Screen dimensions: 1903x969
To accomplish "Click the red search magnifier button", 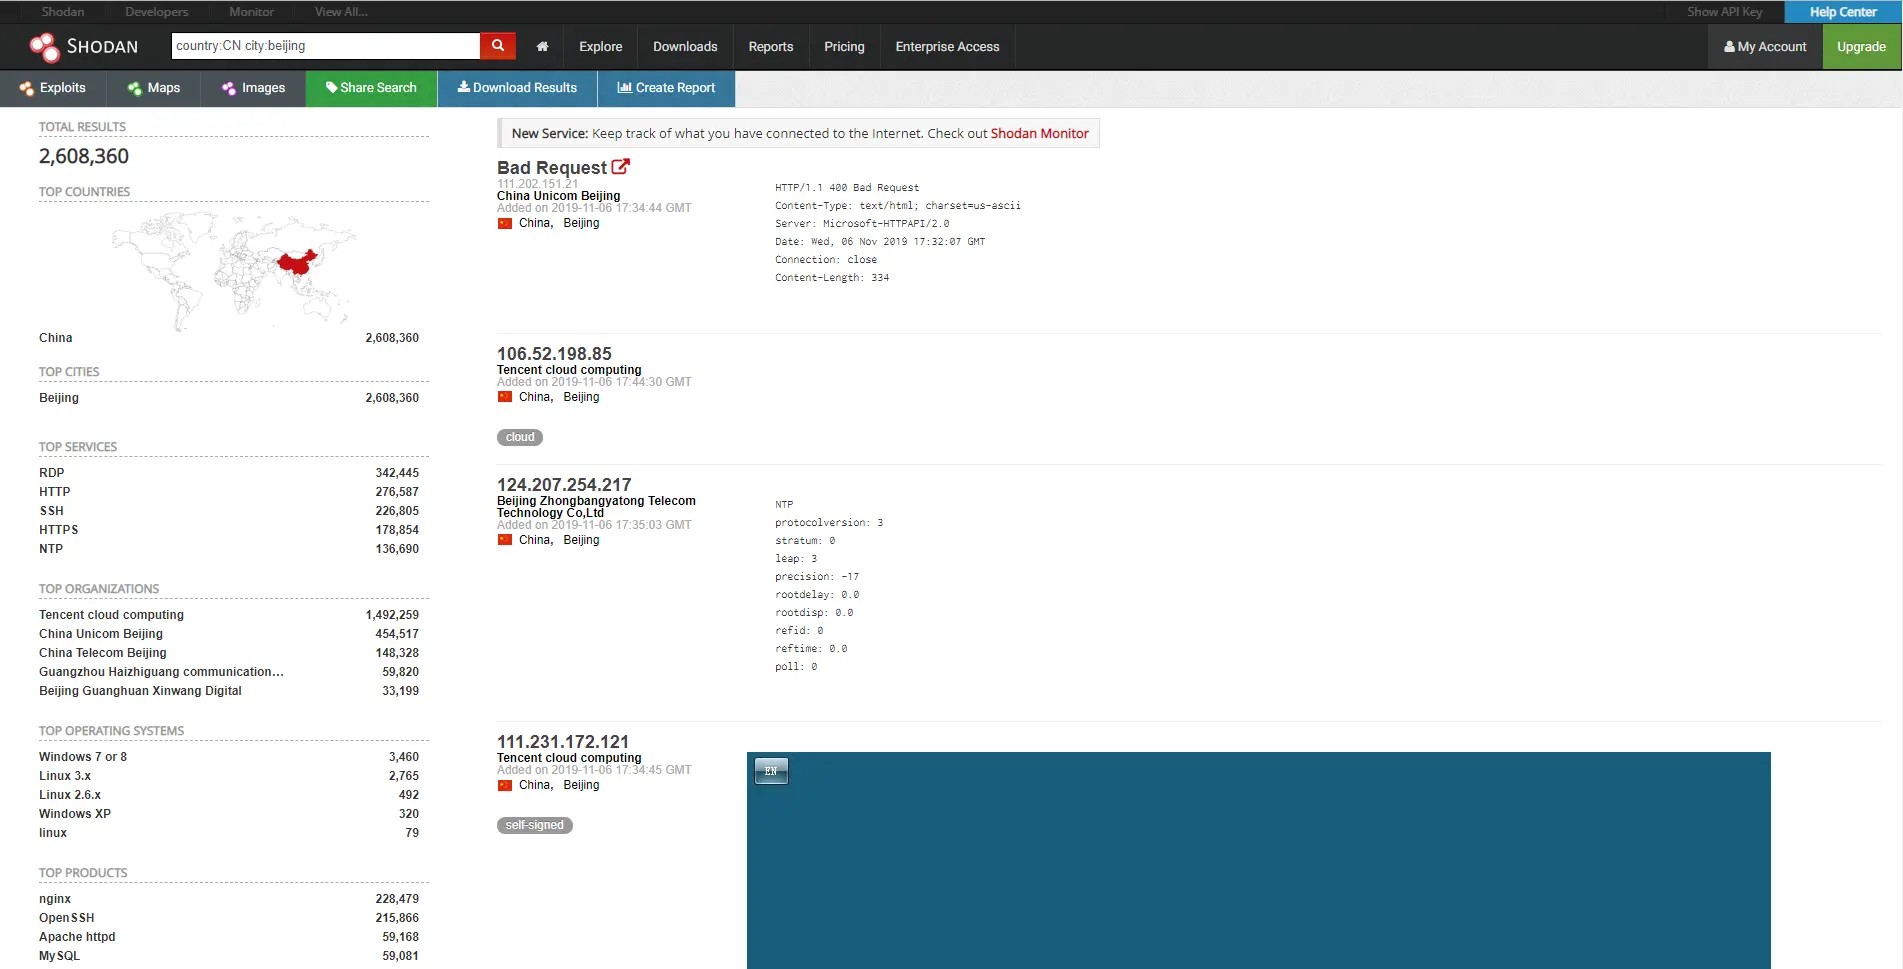I will pyautogui.click(x=498, y=46).
